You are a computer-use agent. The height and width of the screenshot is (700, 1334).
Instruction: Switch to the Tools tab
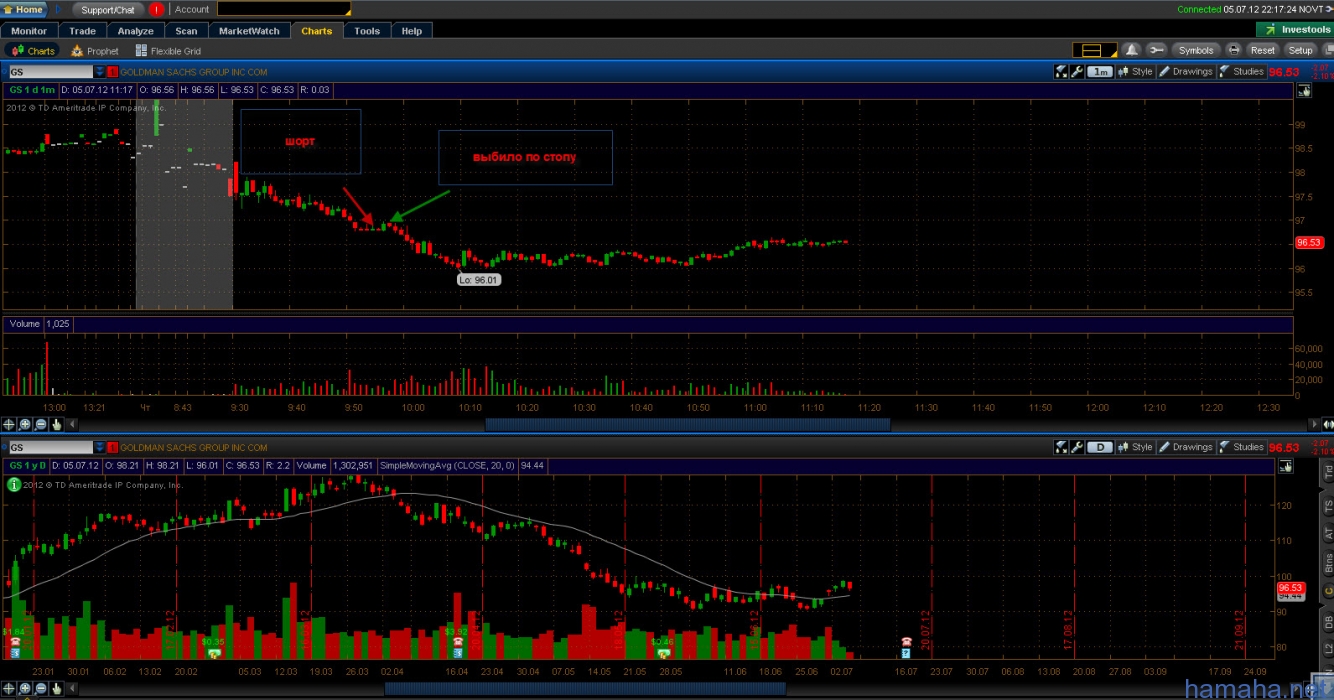[x=367, y=31]
